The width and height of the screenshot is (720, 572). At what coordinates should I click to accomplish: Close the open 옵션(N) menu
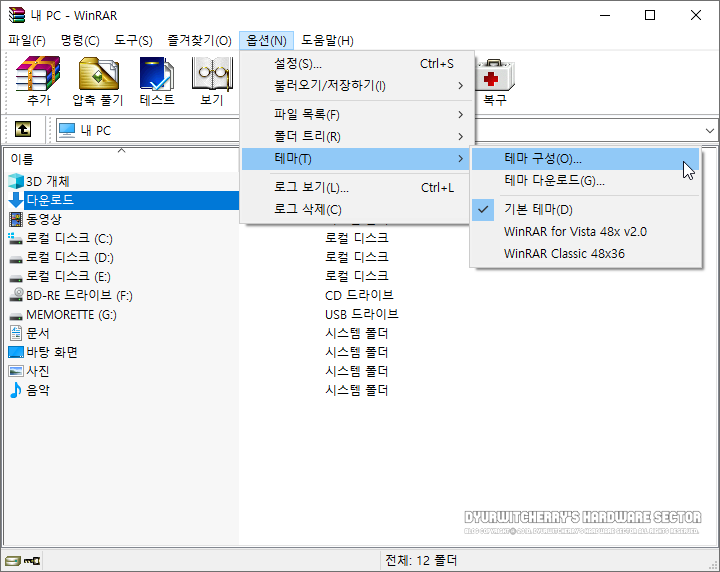(266, 40)
